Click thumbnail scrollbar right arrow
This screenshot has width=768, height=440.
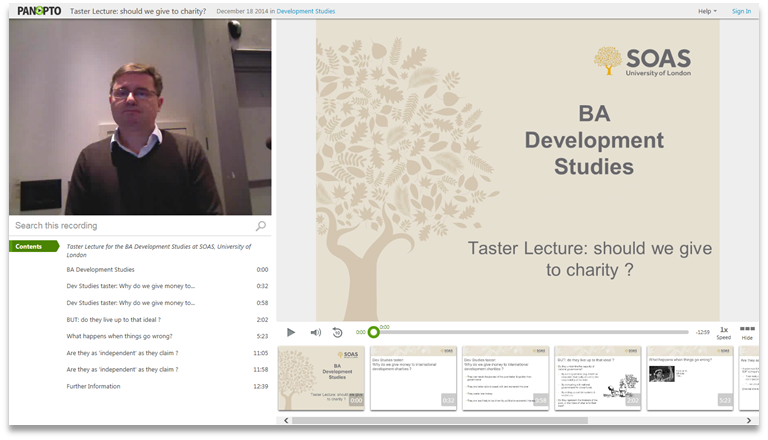(748, 420)
